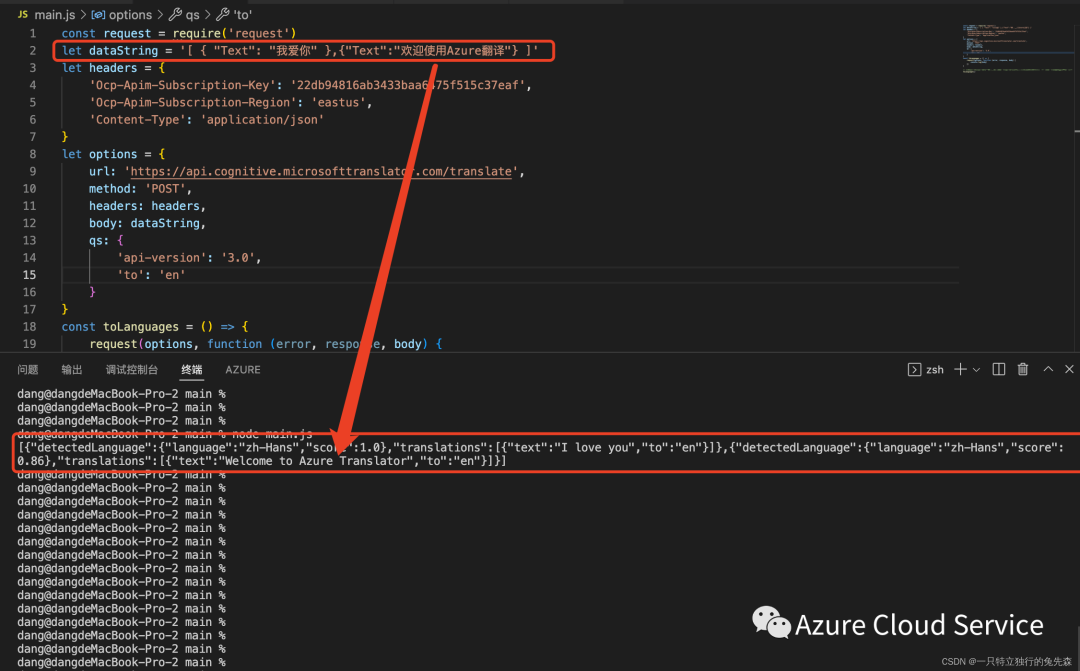Click the 'api-version' key
Screen dimensions: 1080x671
pos(162,258)
